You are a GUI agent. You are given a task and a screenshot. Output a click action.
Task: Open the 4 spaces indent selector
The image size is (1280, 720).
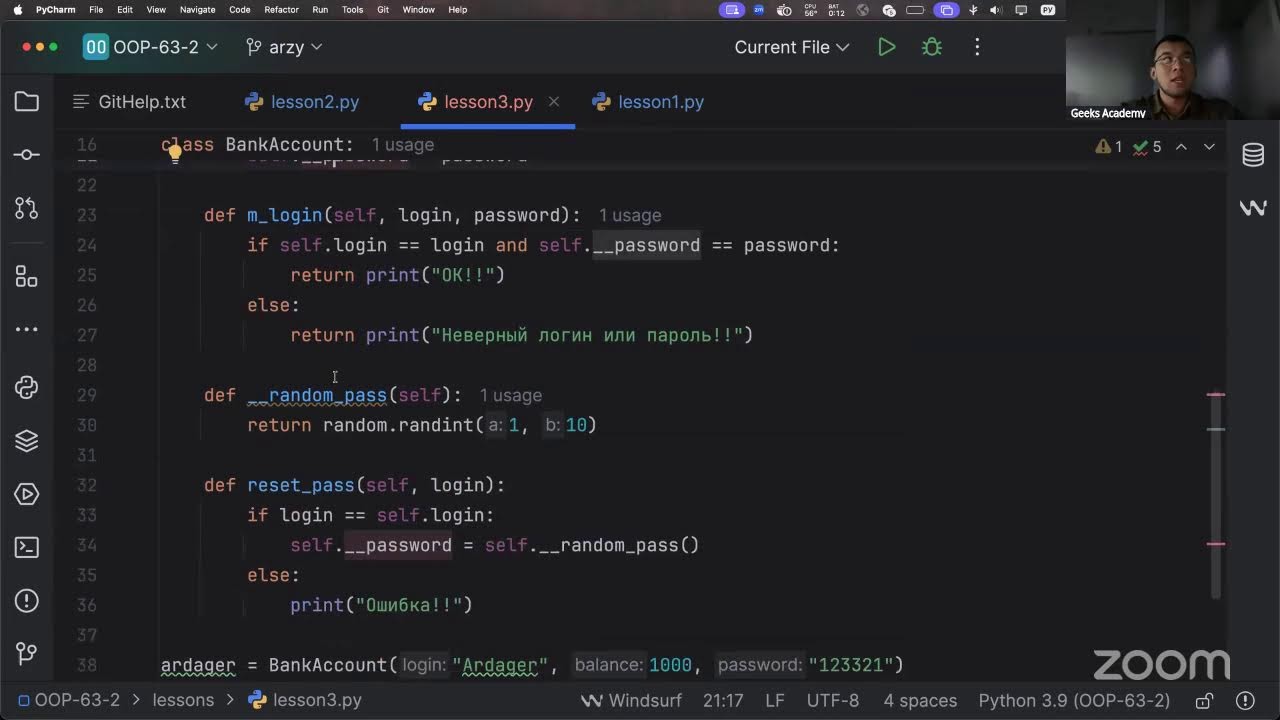click(x=920, y=701)
